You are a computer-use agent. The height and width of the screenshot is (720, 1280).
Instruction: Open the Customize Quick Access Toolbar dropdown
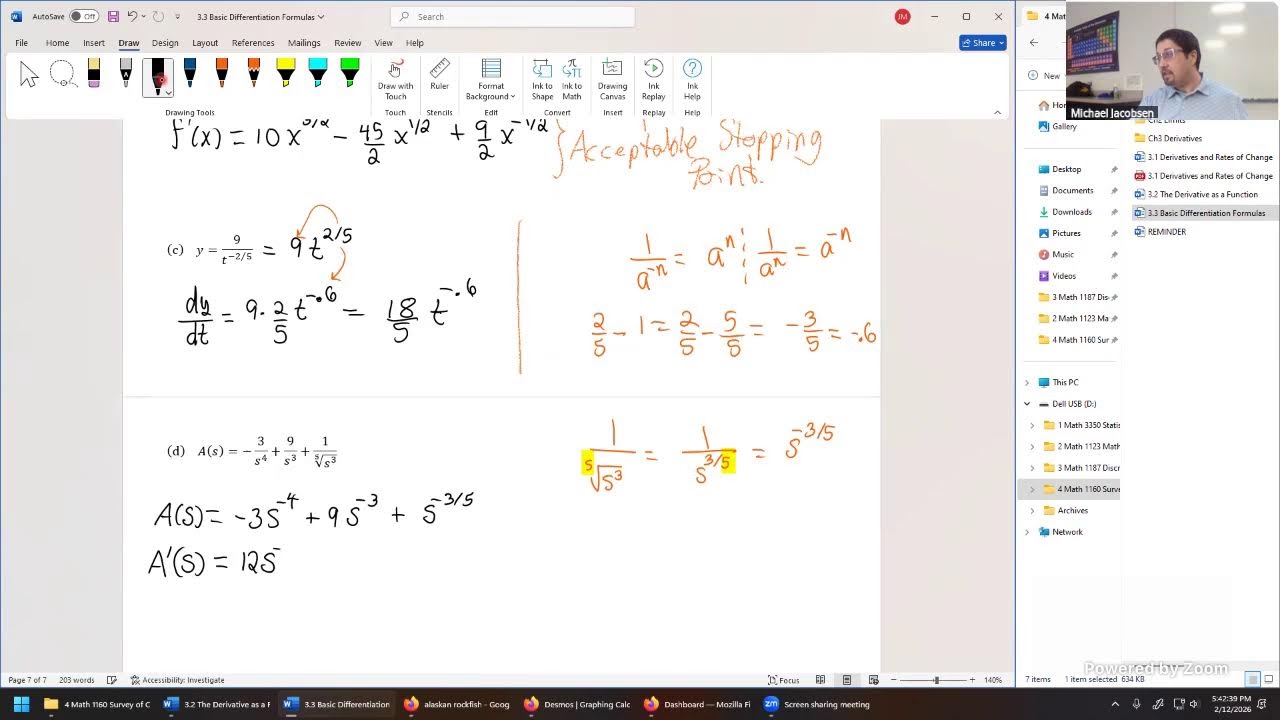(178, 17)
